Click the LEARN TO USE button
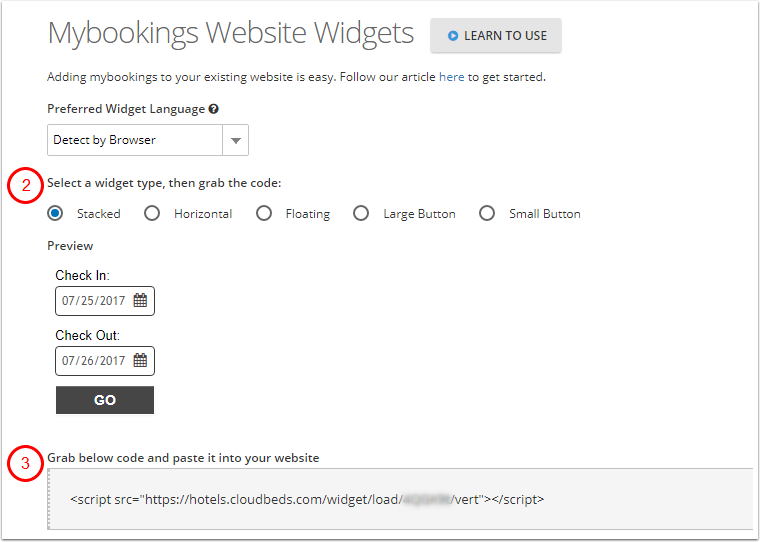The image size is (760, 542). 495,35
